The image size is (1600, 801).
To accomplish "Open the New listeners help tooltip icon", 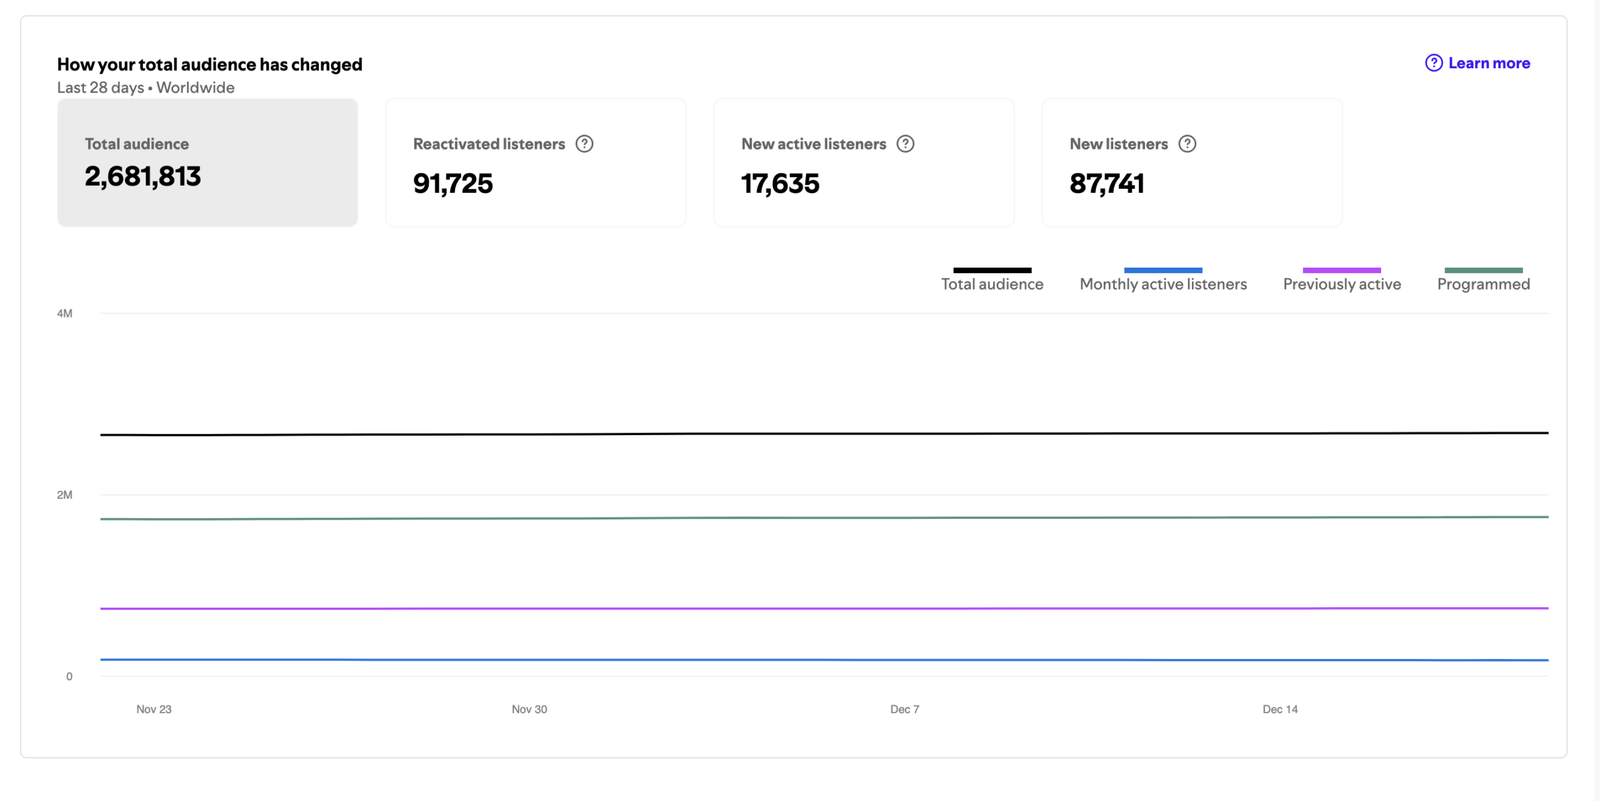I will (x=1187, y=144).
